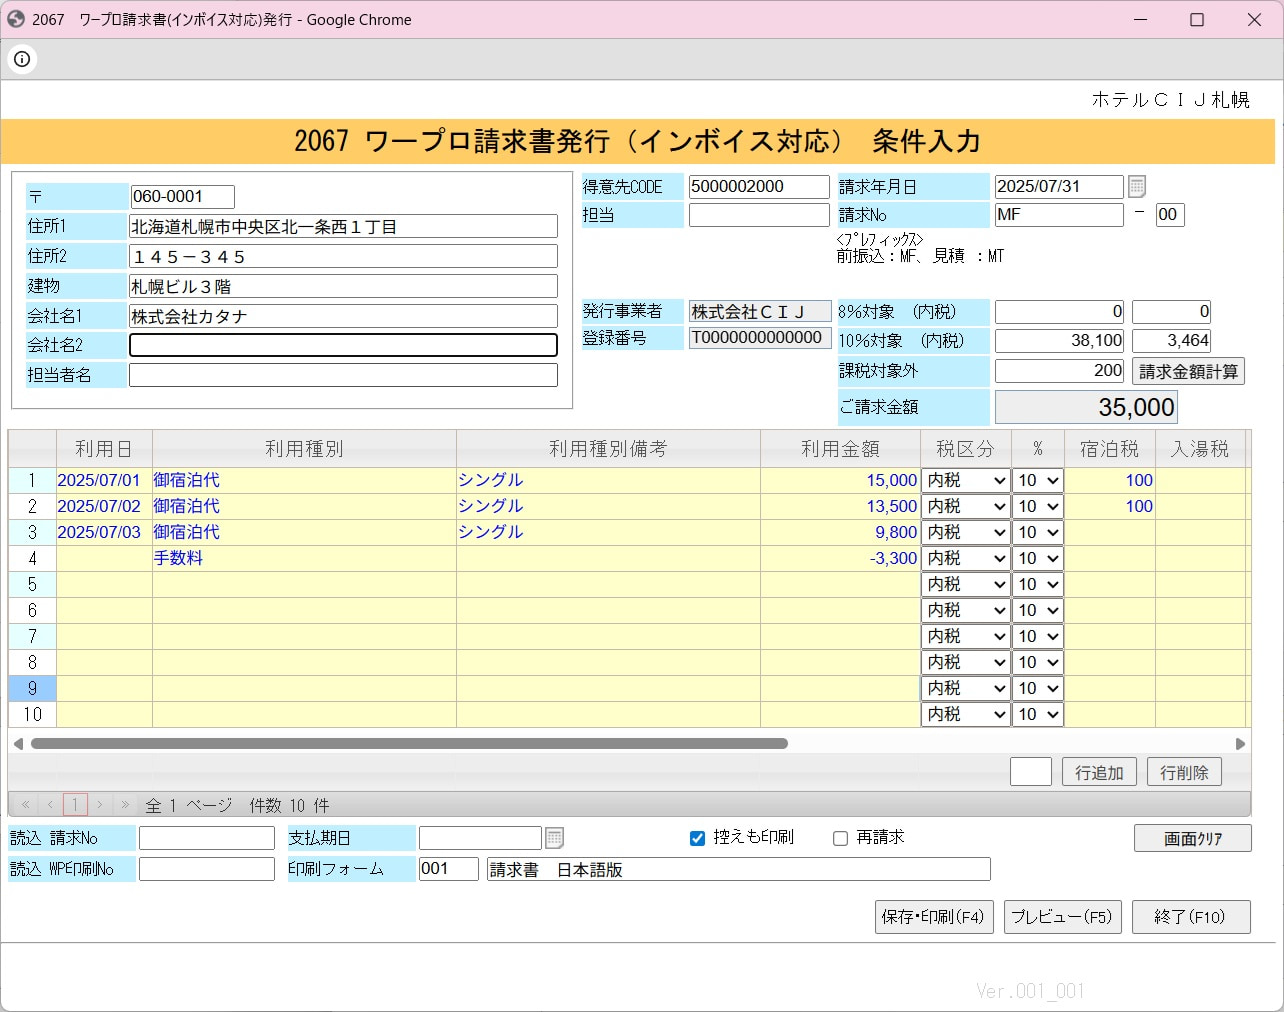Open the % rate dropdown in row 1

(1038, 480)
